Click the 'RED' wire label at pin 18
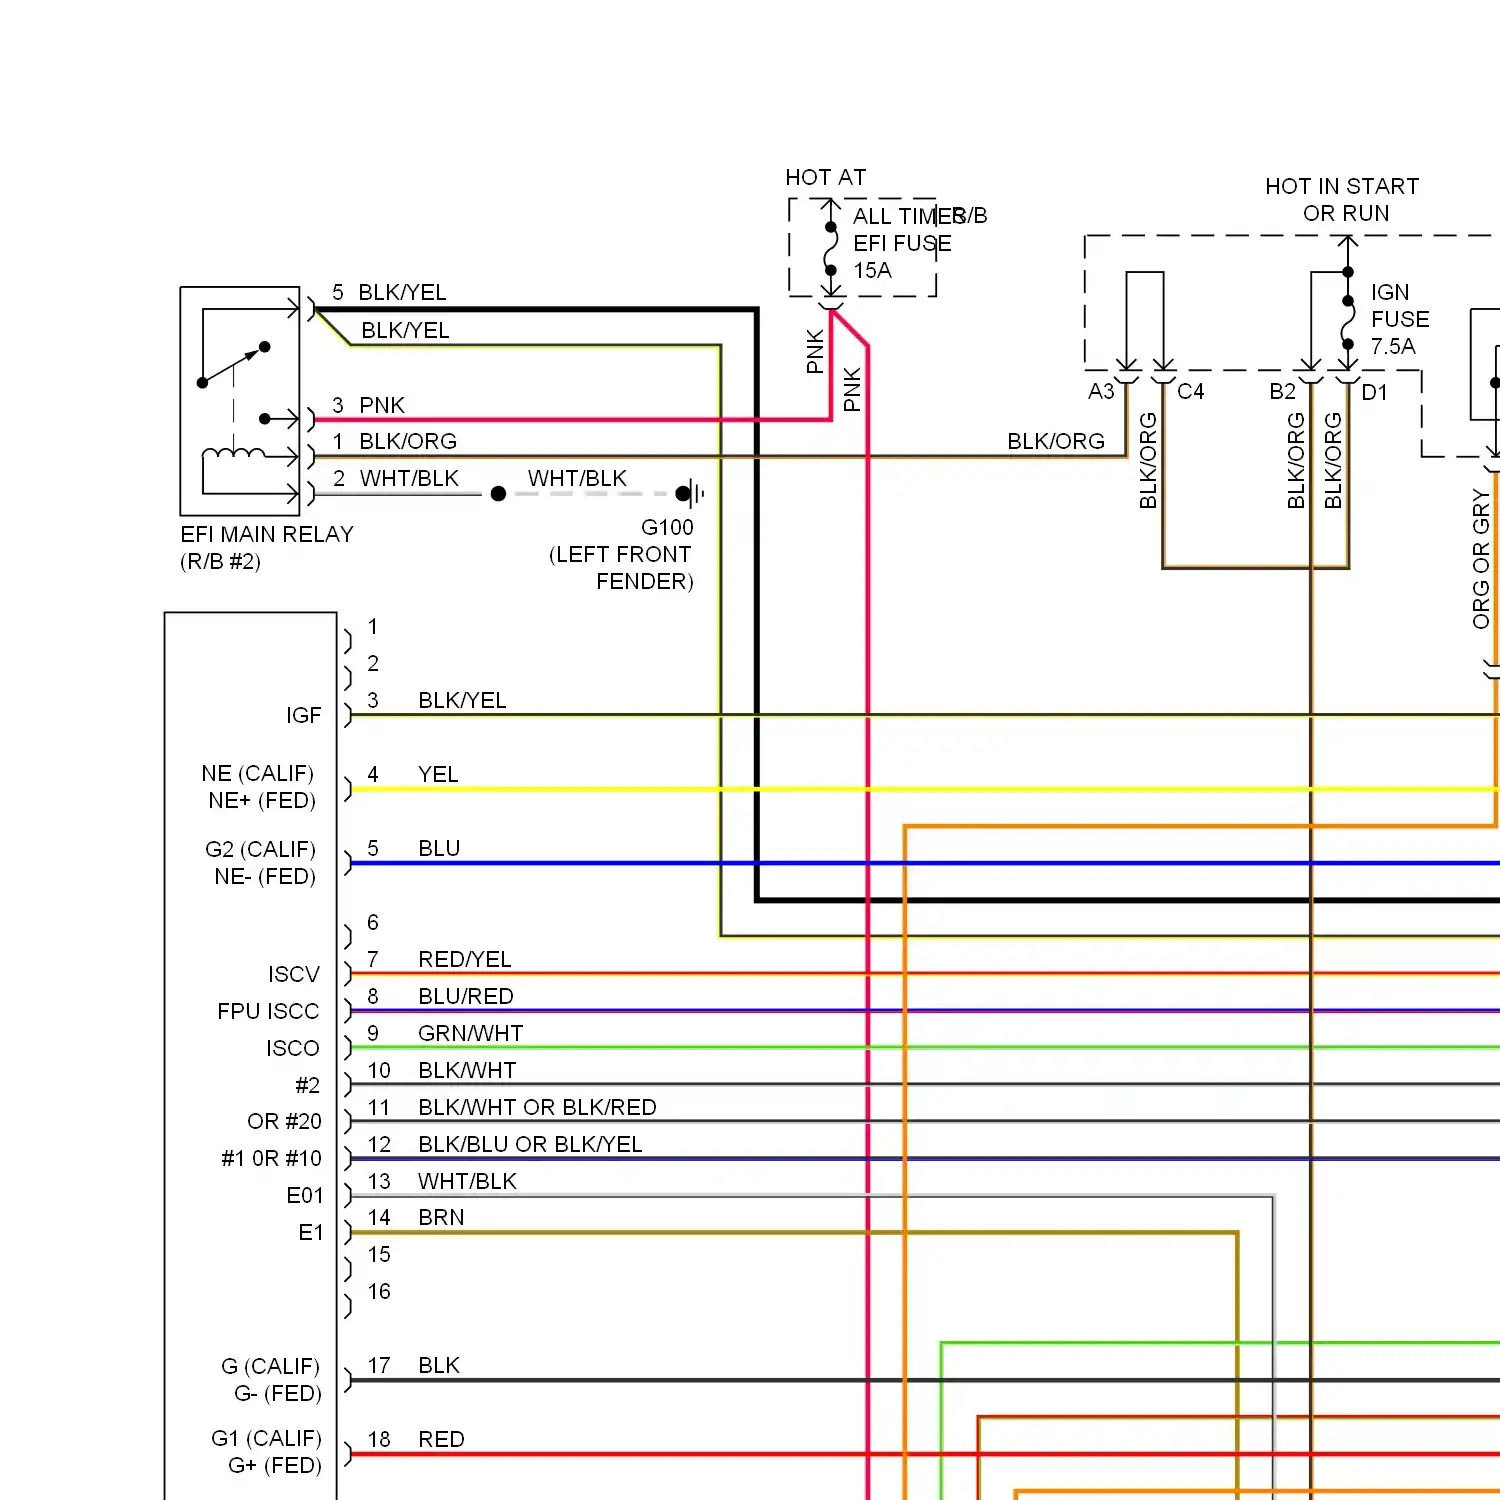This screenshot has height=1500, width=1500. tap(441, 1440)
